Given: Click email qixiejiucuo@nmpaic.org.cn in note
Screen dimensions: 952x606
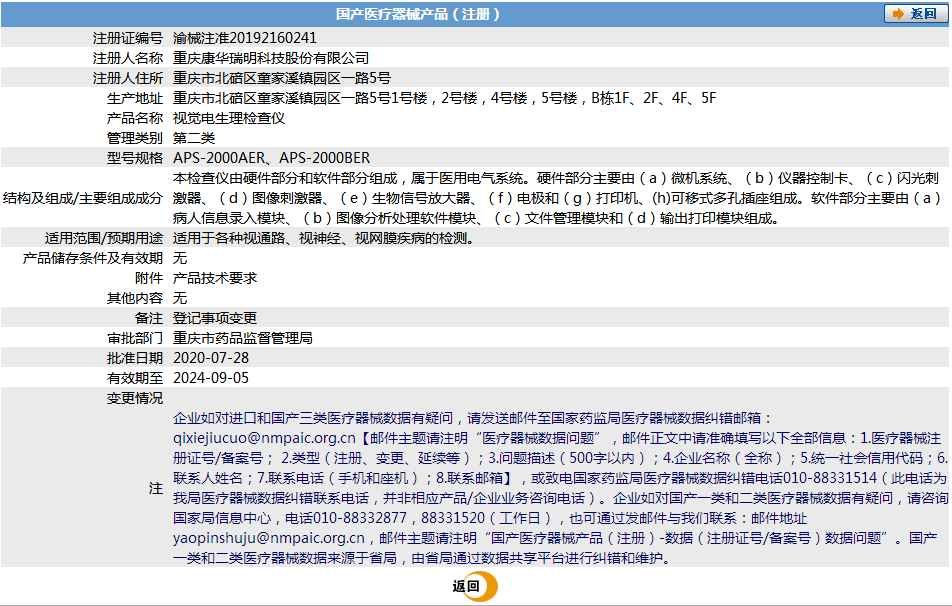Looking at the screenshot, I should pyautogui.click(x=264, y=438).
